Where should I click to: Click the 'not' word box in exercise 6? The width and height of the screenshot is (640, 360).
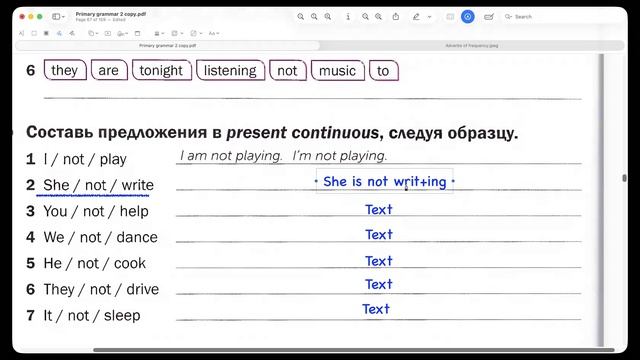pos(287,70)
